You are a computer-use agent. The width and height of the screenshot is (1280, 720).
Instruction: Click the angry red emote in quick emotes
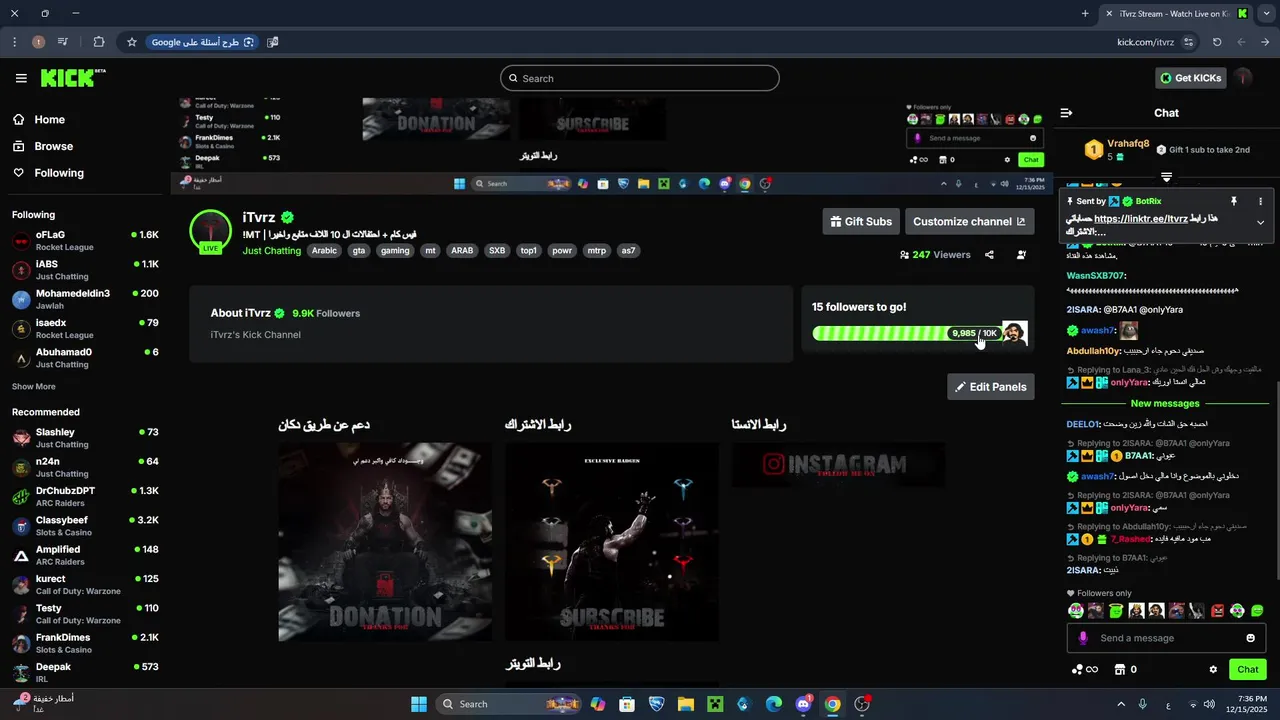coord(1218,611)
